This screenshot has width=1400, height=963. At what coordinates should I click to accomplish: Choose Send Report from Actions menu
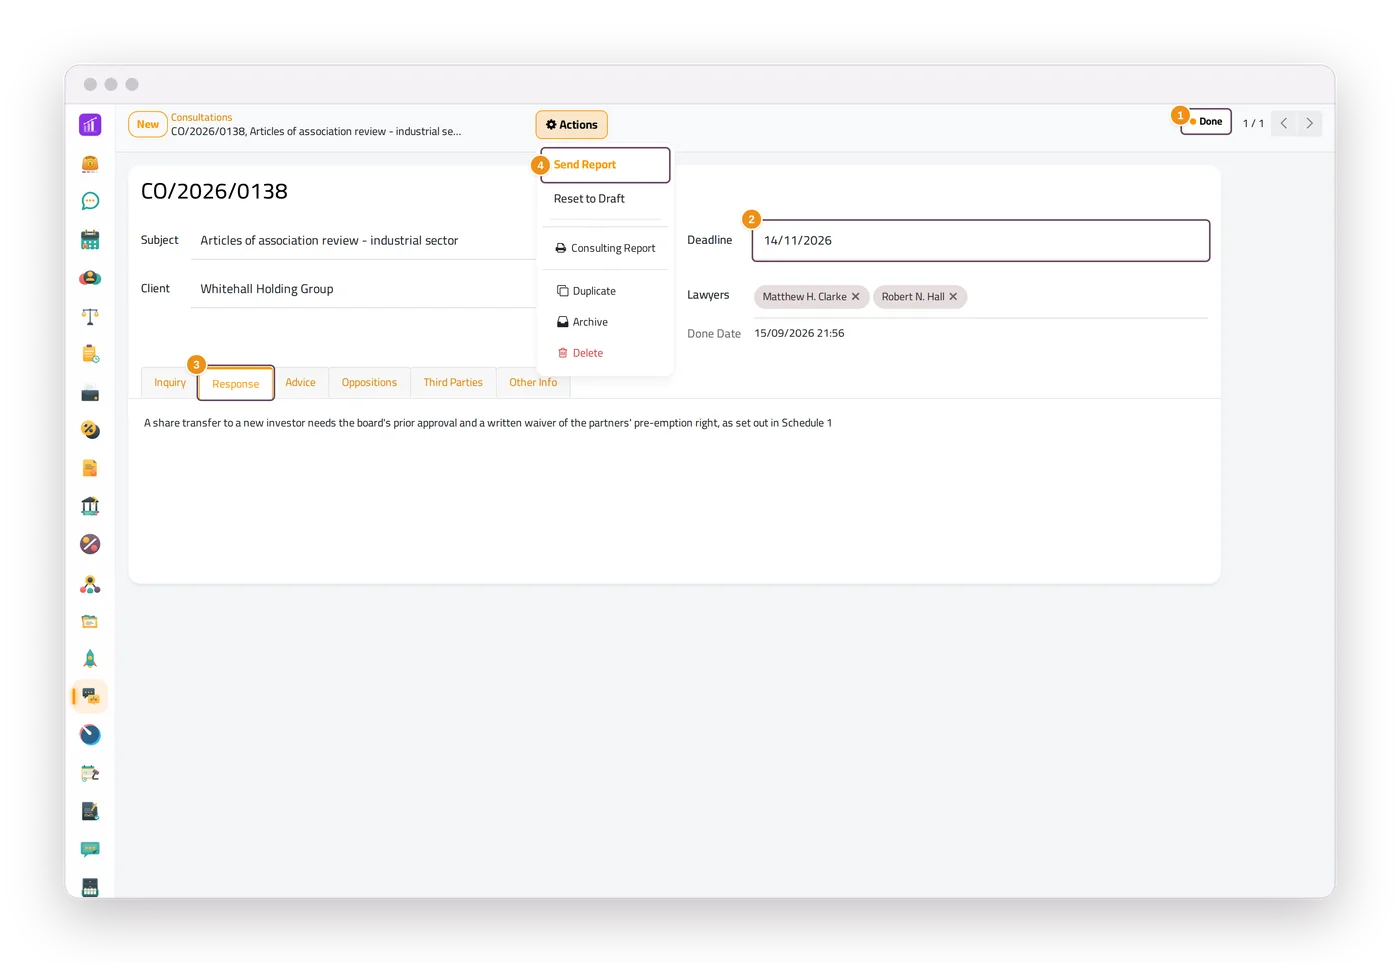tap(605, 165)
